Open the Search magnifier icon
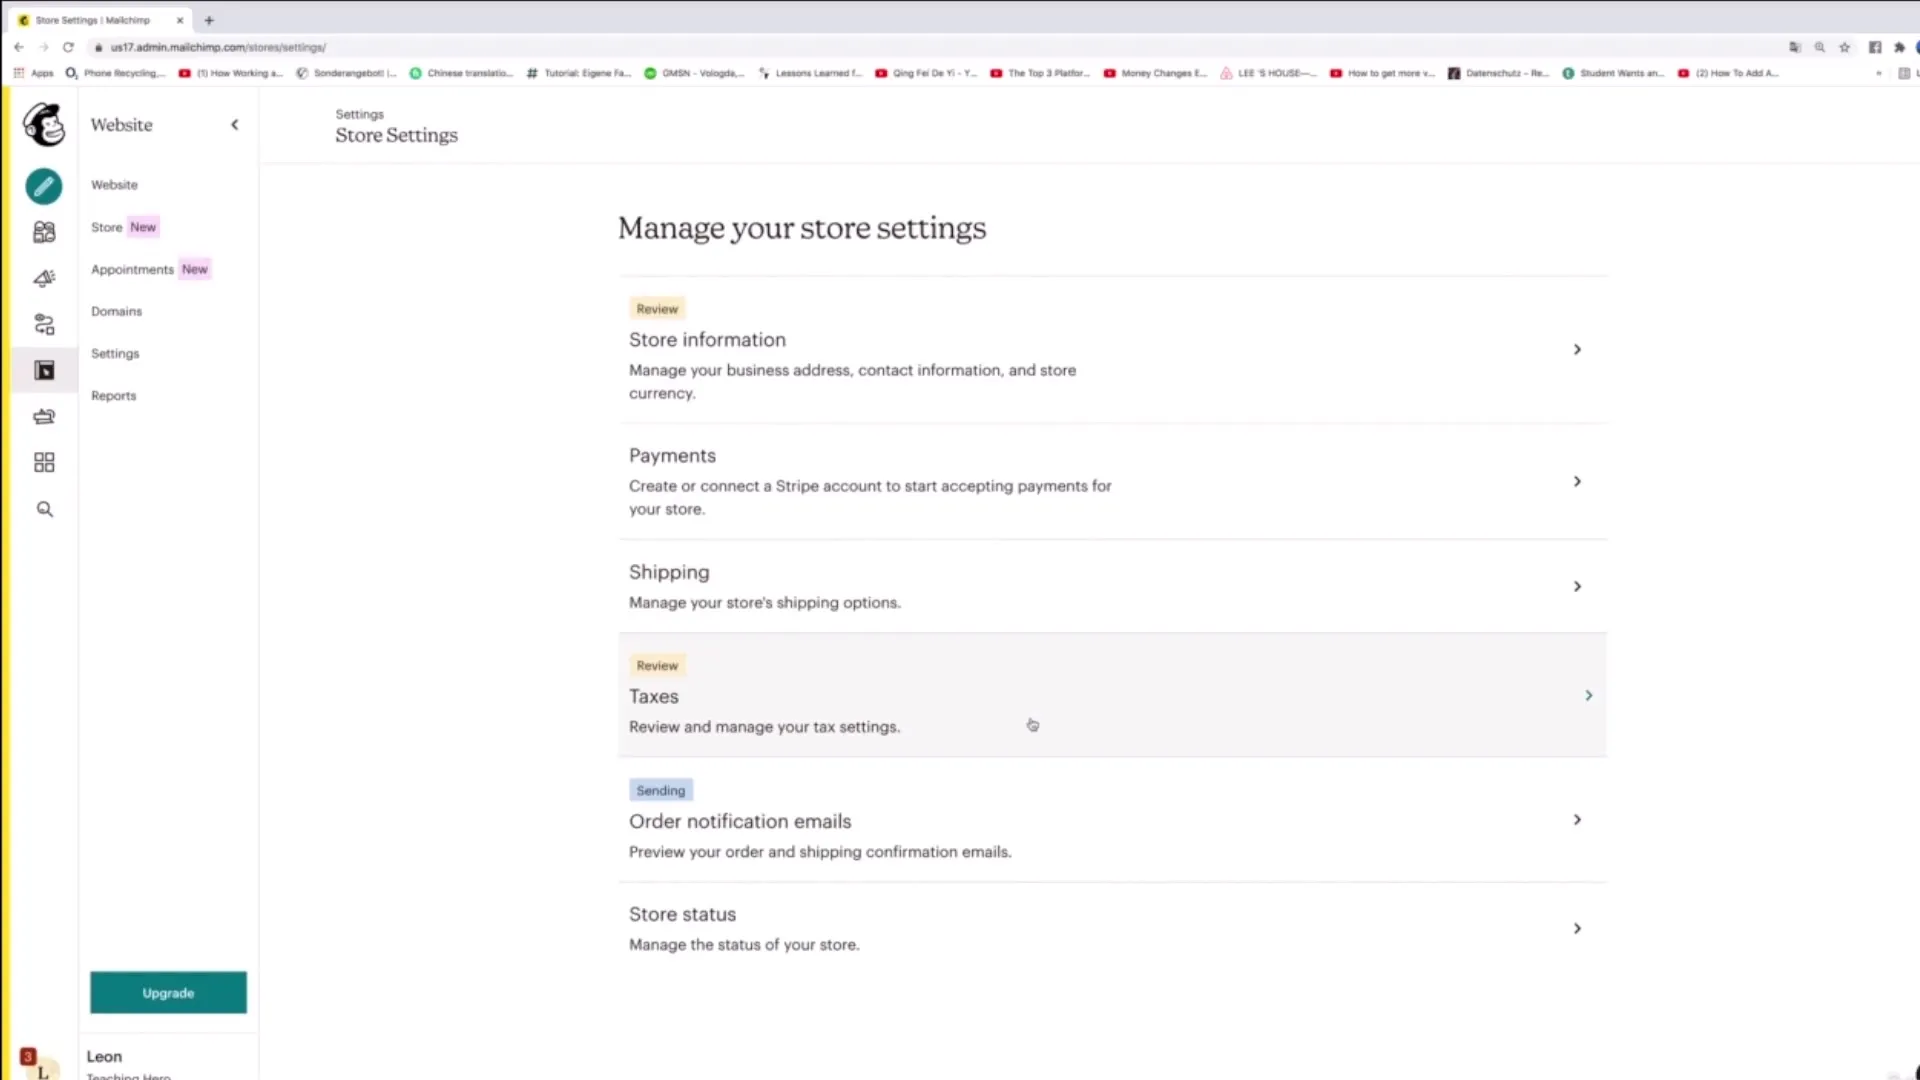 44,509
